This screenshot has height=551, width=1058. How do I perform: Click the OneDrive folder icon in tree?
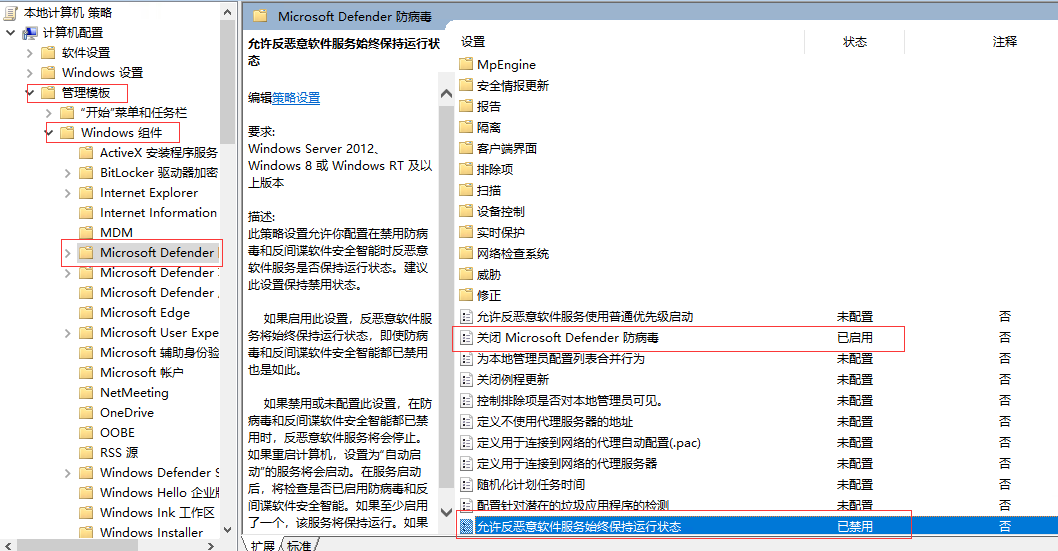tap(86, 412)
